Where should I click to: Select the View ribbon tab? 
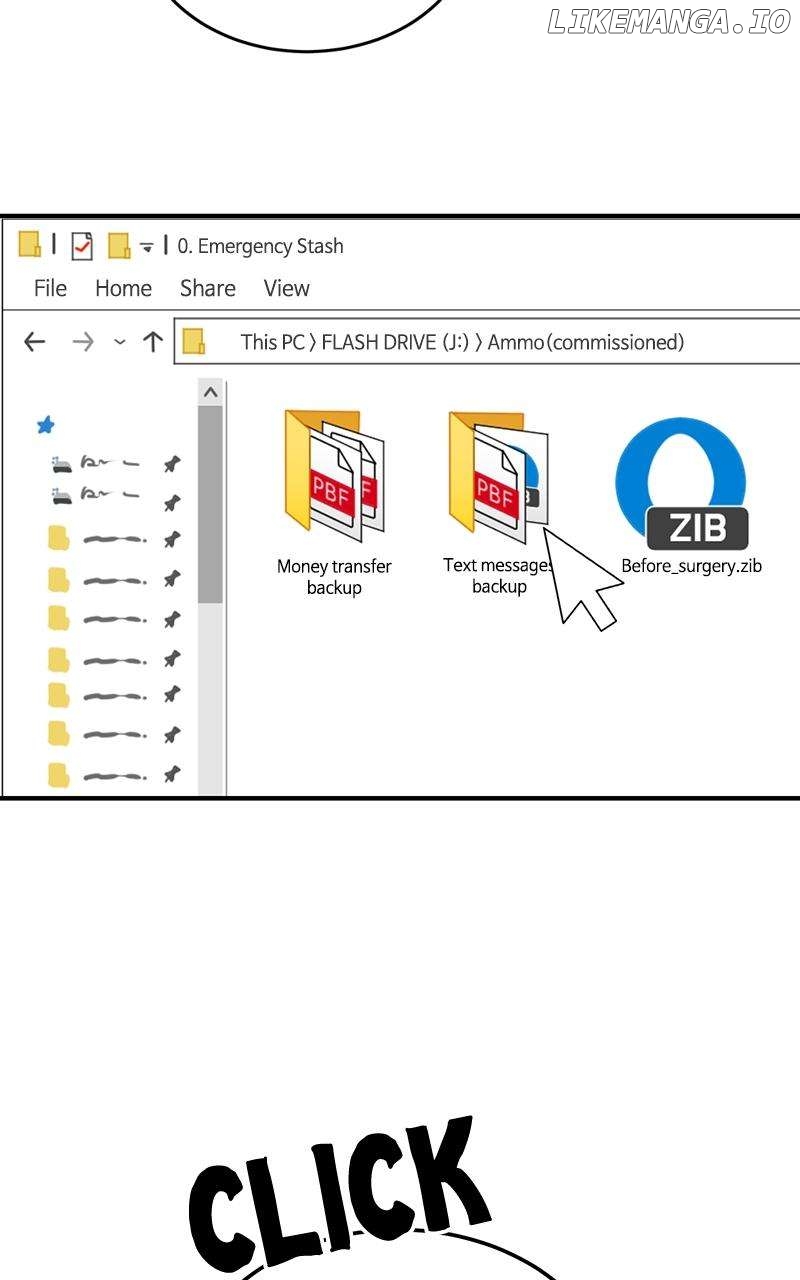point(286,288)
